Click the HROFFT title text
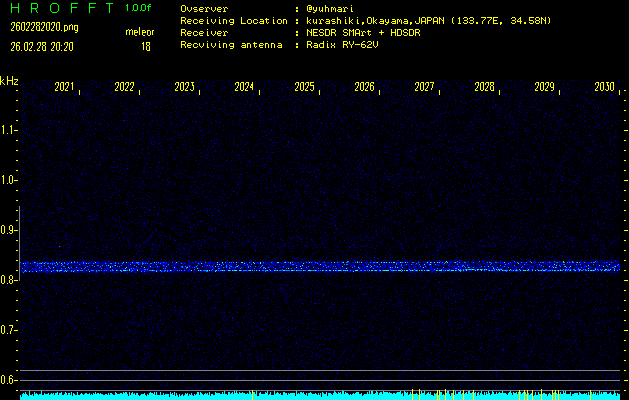Viewport: 629px width, 400px height. point(61,8)
